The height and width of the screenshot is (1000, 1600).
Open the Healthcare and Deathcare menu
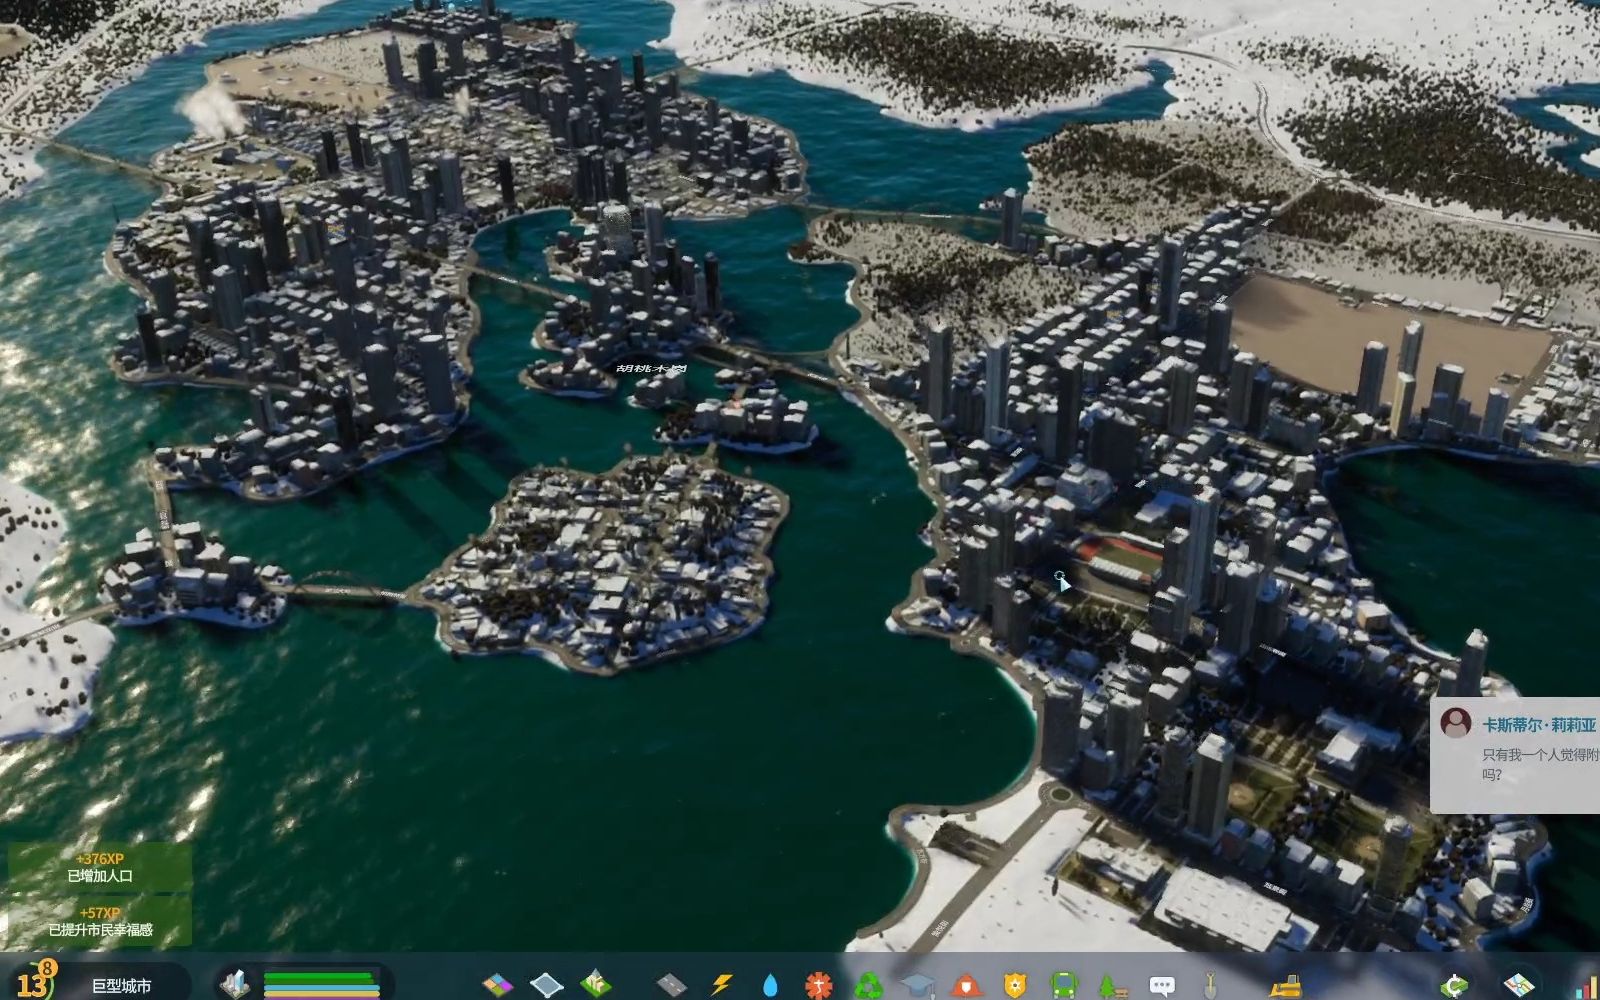tap(819, 984)
